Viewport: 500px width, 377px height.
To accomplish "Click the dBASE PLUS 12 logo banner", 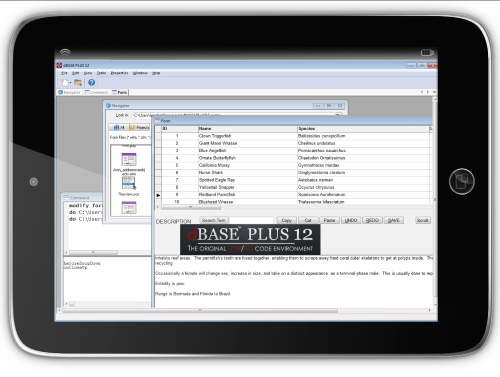I will pos(250,239).
